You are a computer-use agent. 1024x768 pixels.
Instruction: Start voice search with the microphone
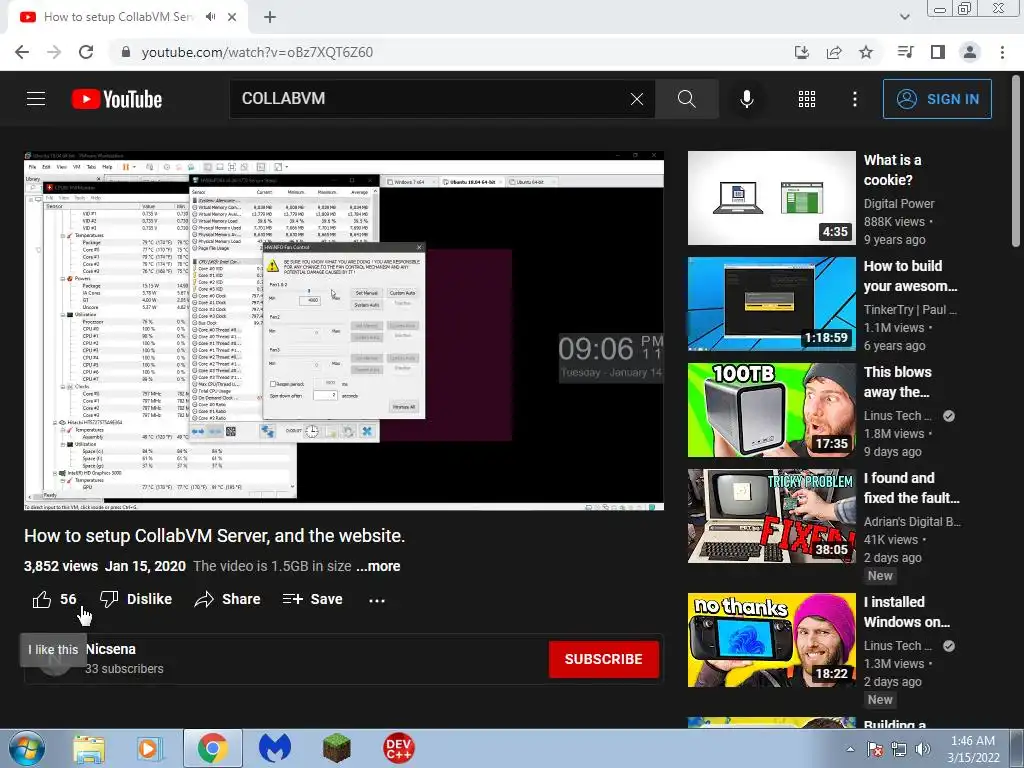(746, 99)
